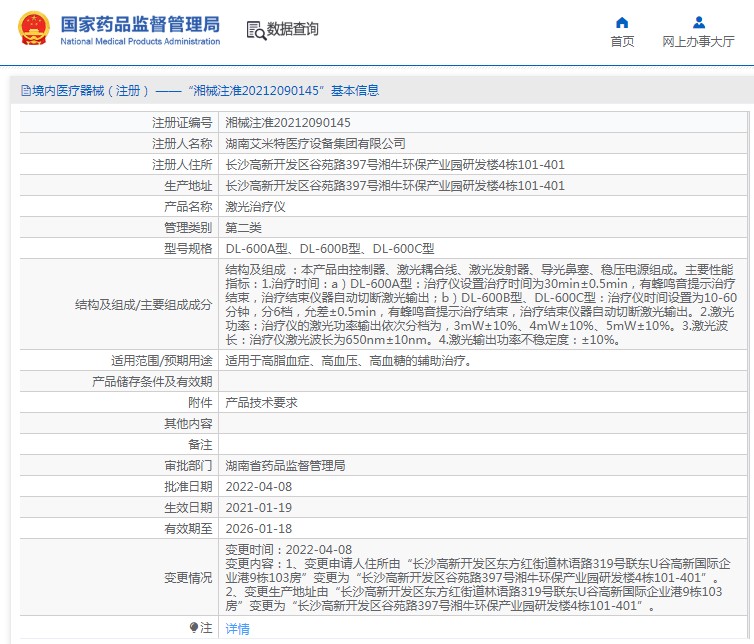The height and width of the screenshot is (644, 754).
Task: Click the 网上办事大厅 label
Action: tap(698, 42)
